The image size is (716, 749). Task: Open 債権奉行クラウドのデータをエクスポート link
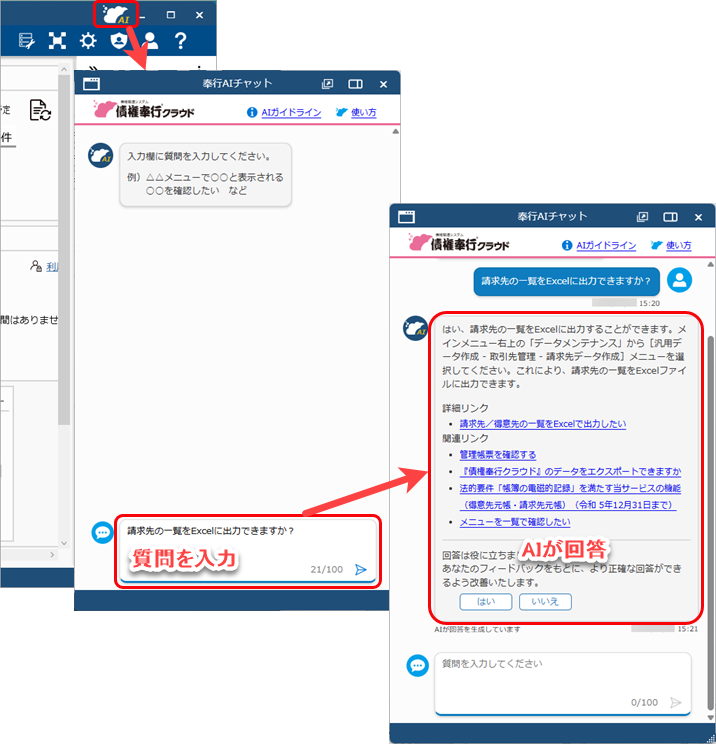coord(570,471)
